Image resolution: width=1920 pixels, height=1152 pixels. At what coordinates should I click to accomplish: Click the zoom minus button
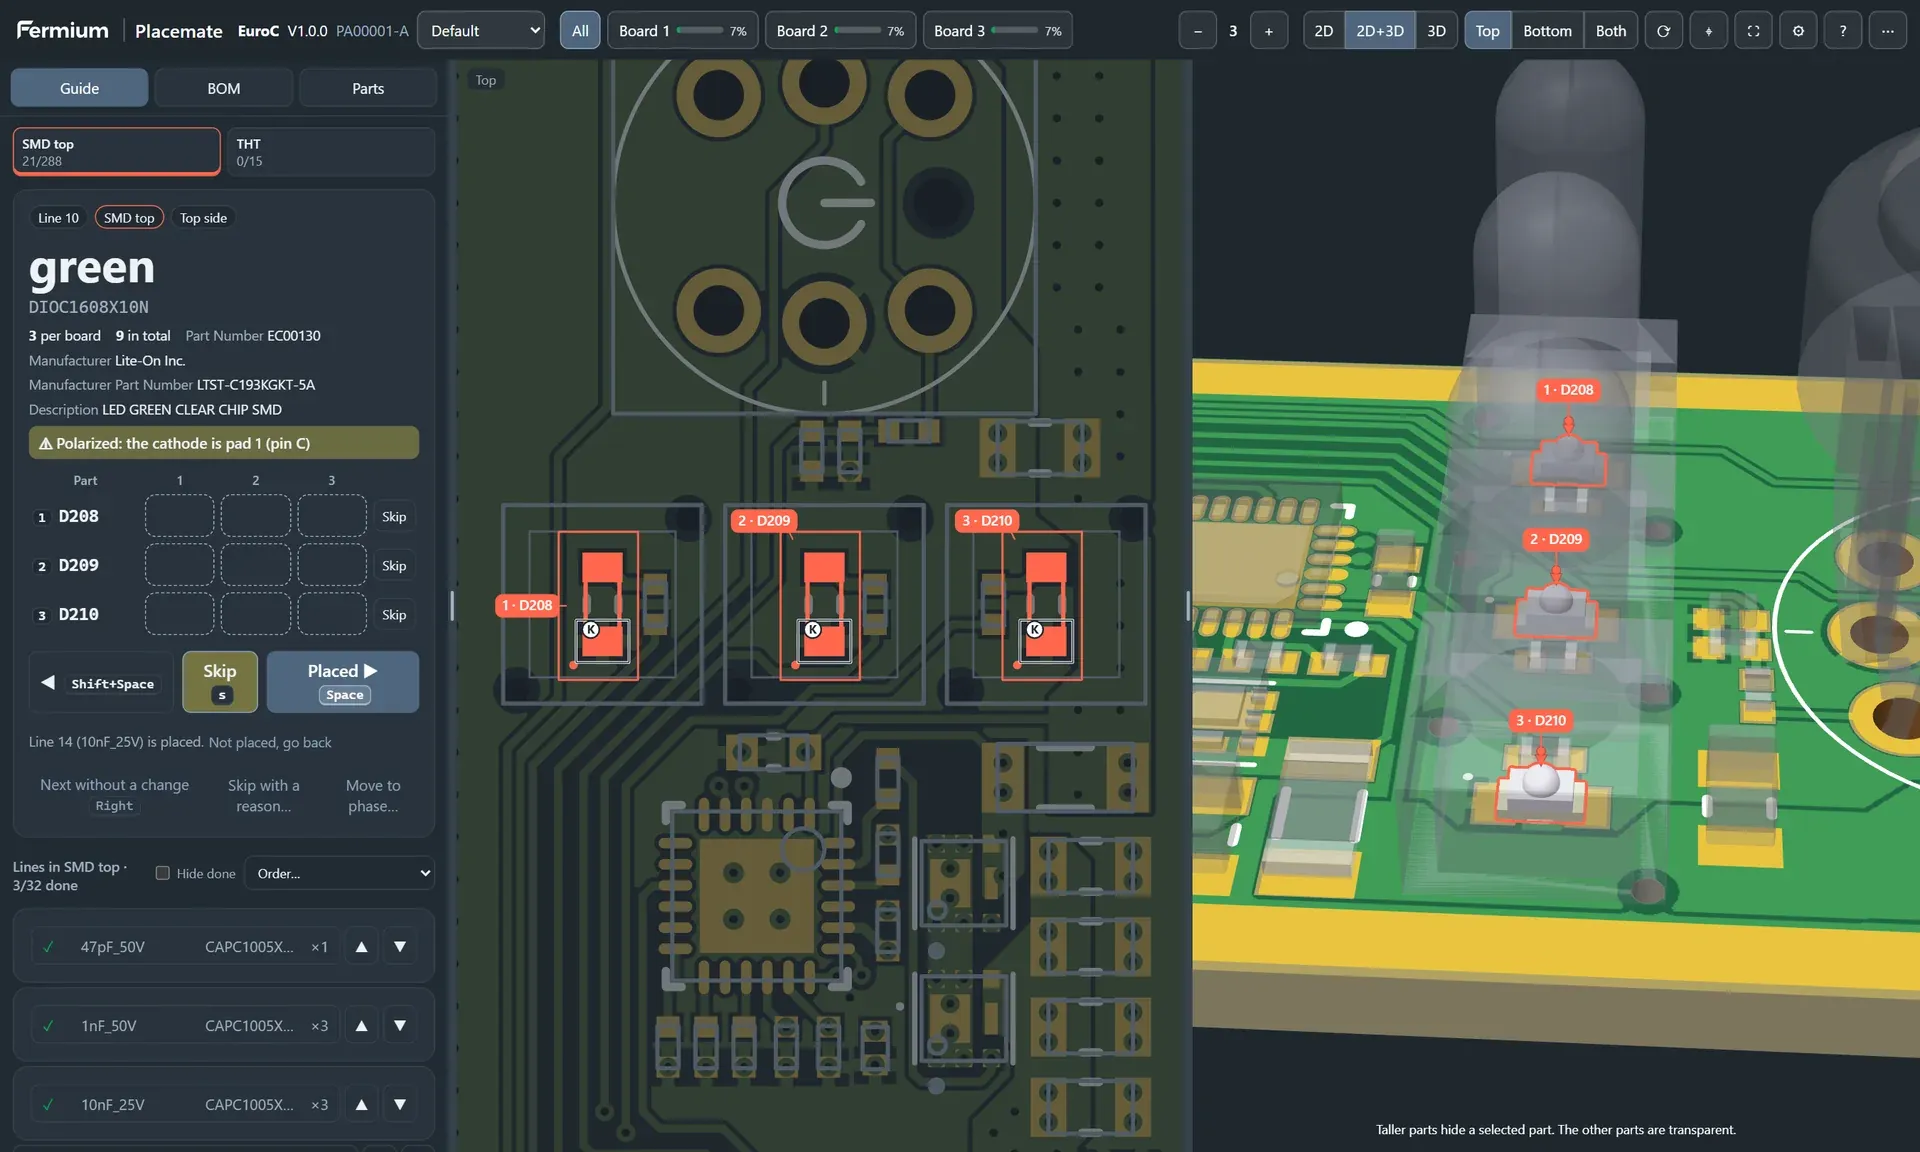(1198, 31)
